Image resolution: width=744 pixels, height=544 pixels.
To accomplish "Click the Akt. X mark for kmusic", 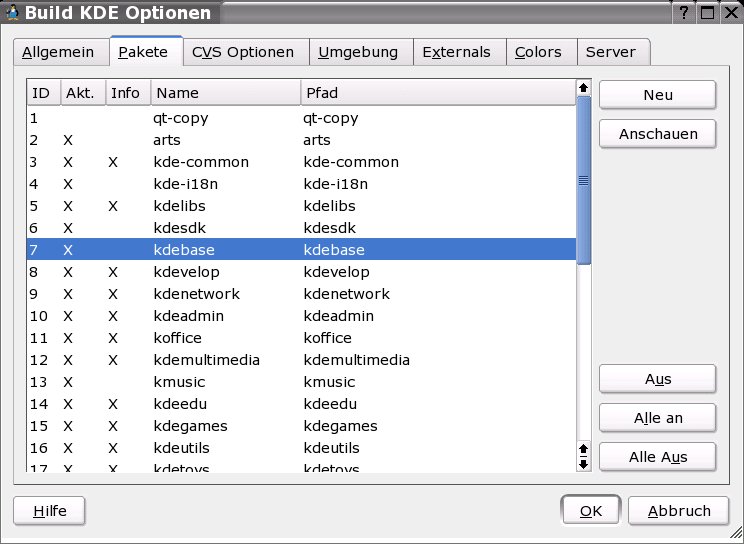I will click(x=68, y=382).
